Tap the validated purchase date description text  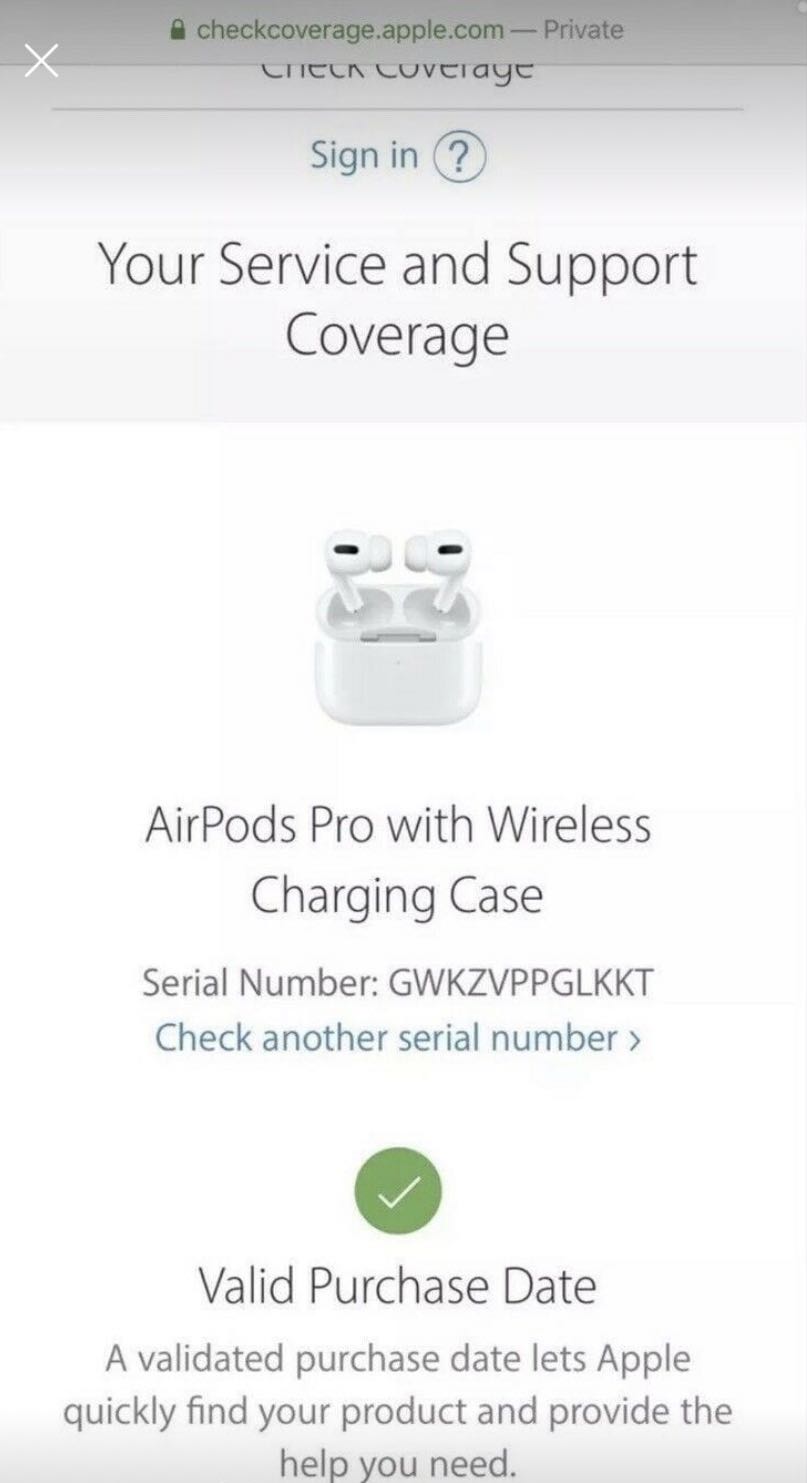[398, 1412]
